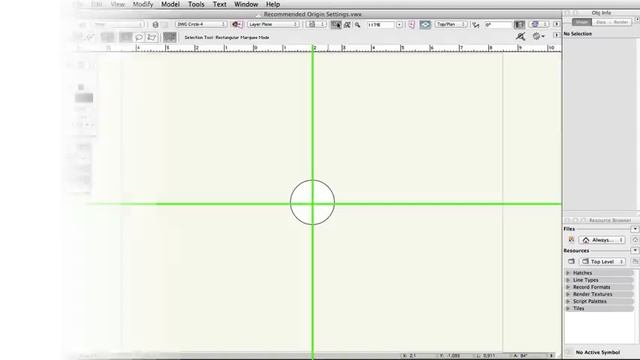Click the document title Recommended Origin Settings
Image resolution: width=640 pixels, height=360 pixels.
[x=312, y=14]
